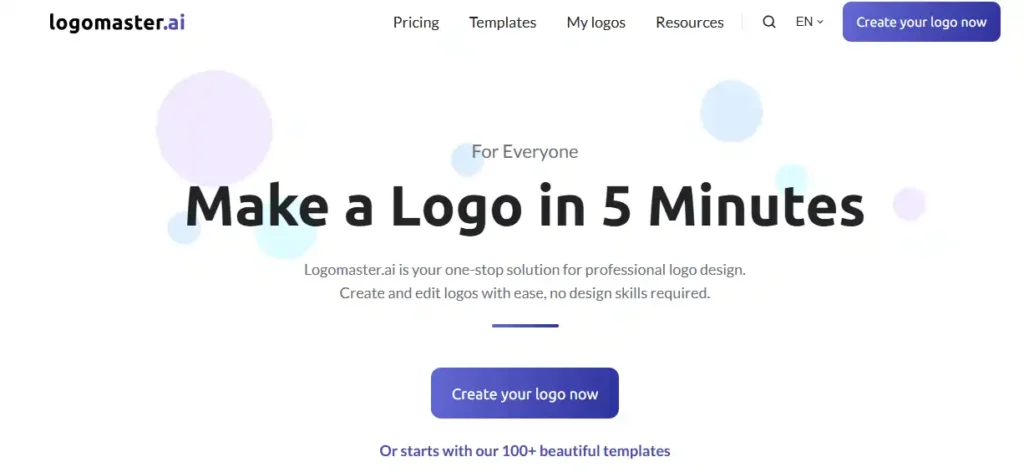1024x472 pixels.
Task: Expand the EN language selector
Action: (x=810, y=22)
